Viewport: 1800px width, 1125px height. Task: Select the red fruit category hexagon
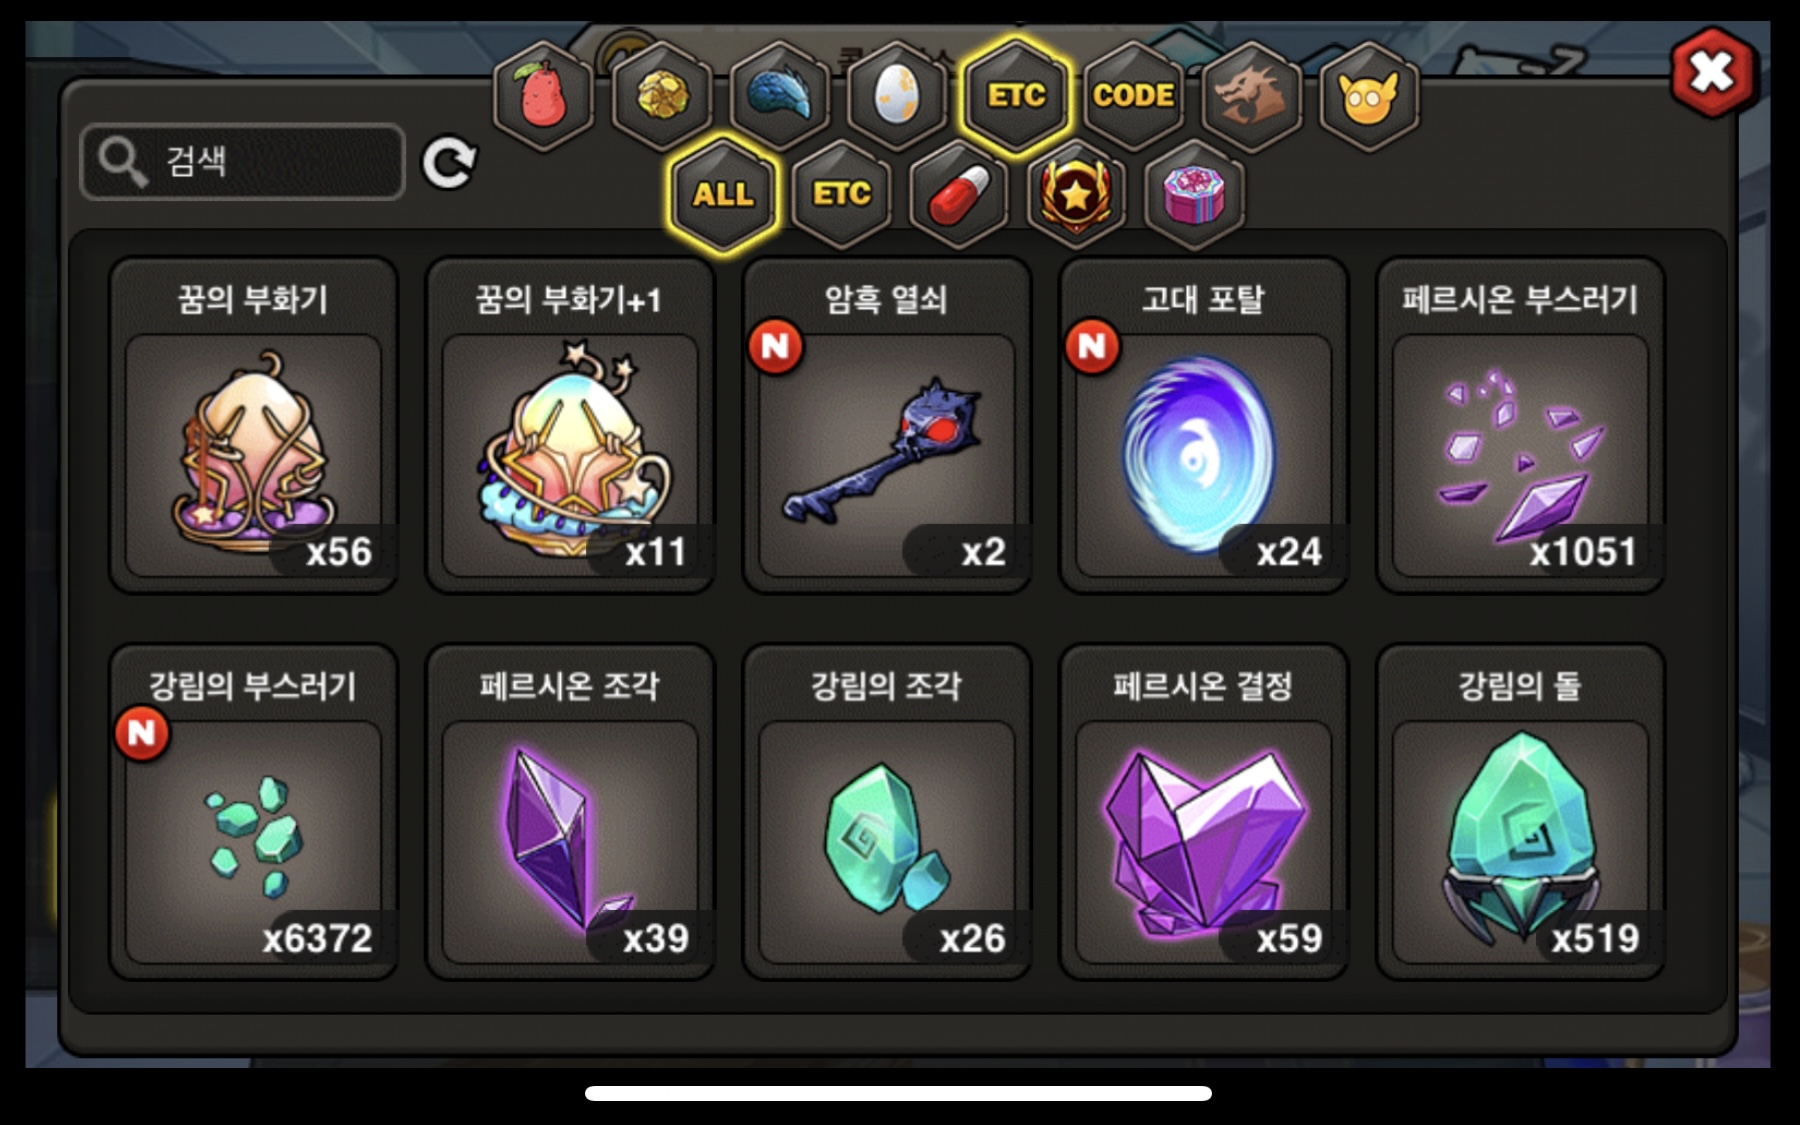pos(544,96)
